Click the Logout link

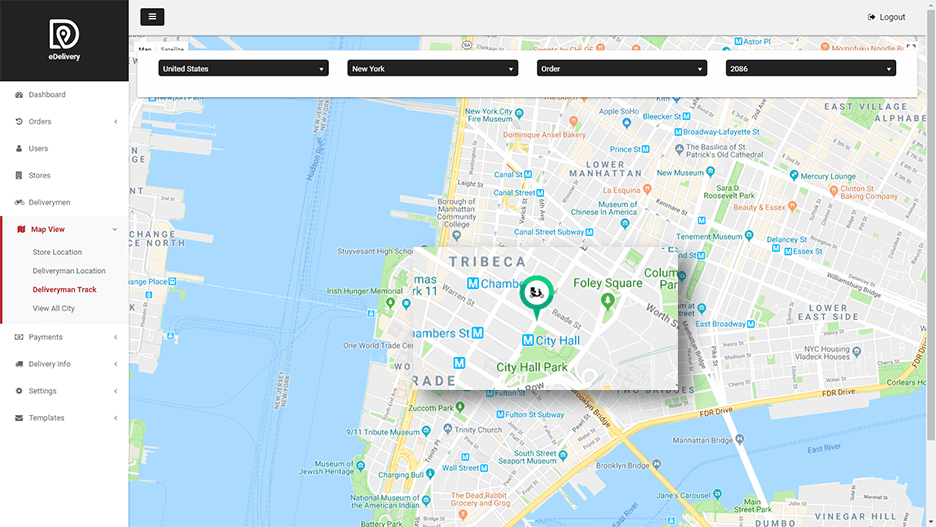coord(886,17)
